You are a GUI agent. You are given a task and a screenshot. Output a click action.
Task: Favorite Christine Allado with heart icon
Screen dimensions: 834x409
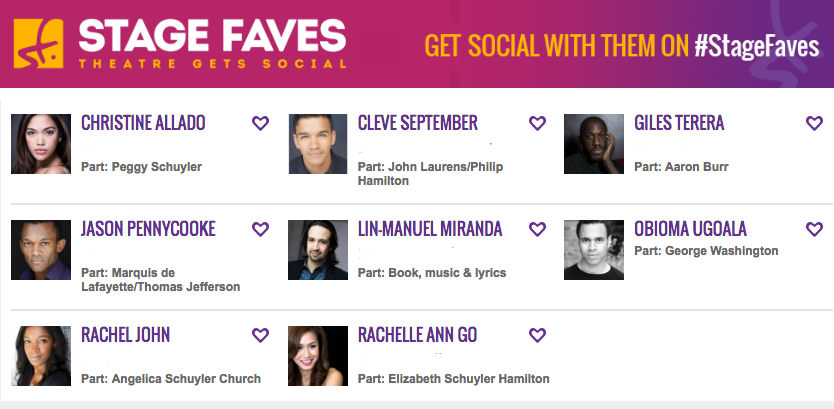coord(260,123)
